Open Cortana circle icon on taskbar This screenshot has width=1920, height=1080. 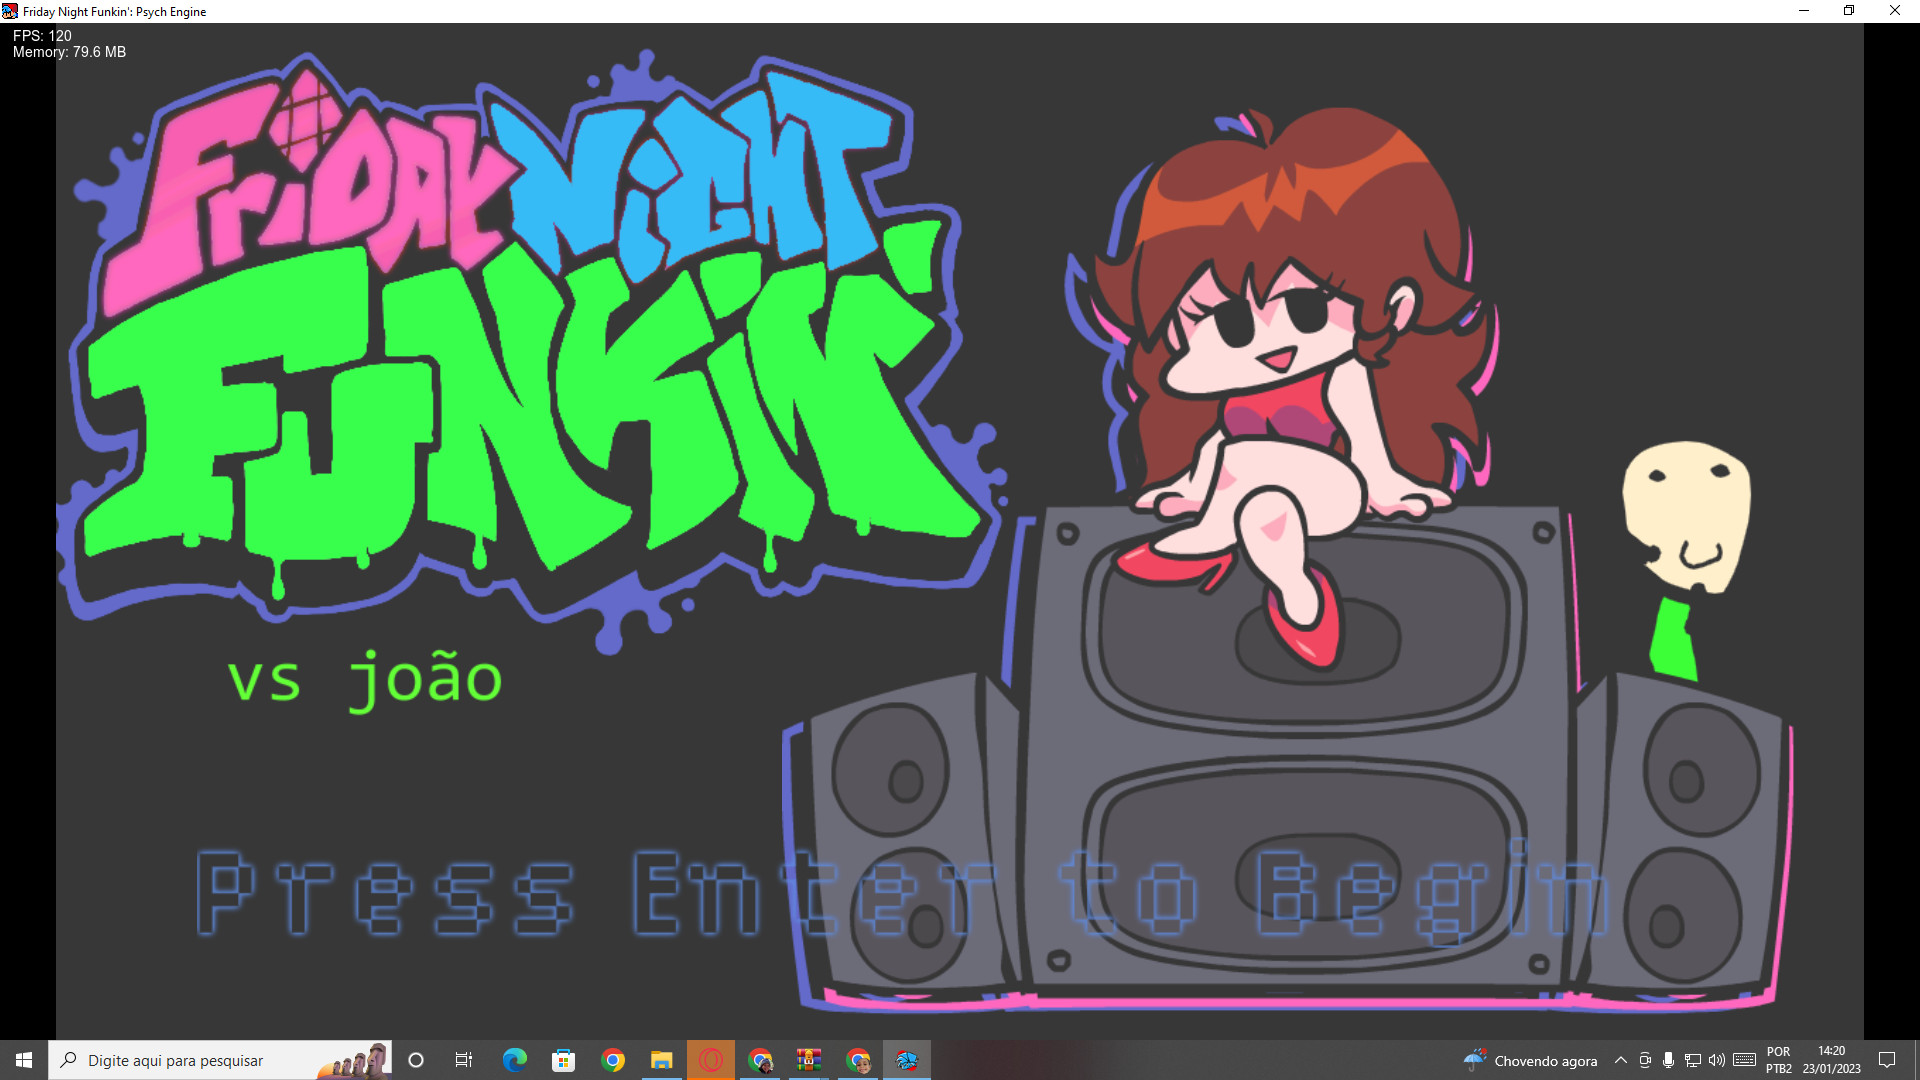coord(416,1060)
